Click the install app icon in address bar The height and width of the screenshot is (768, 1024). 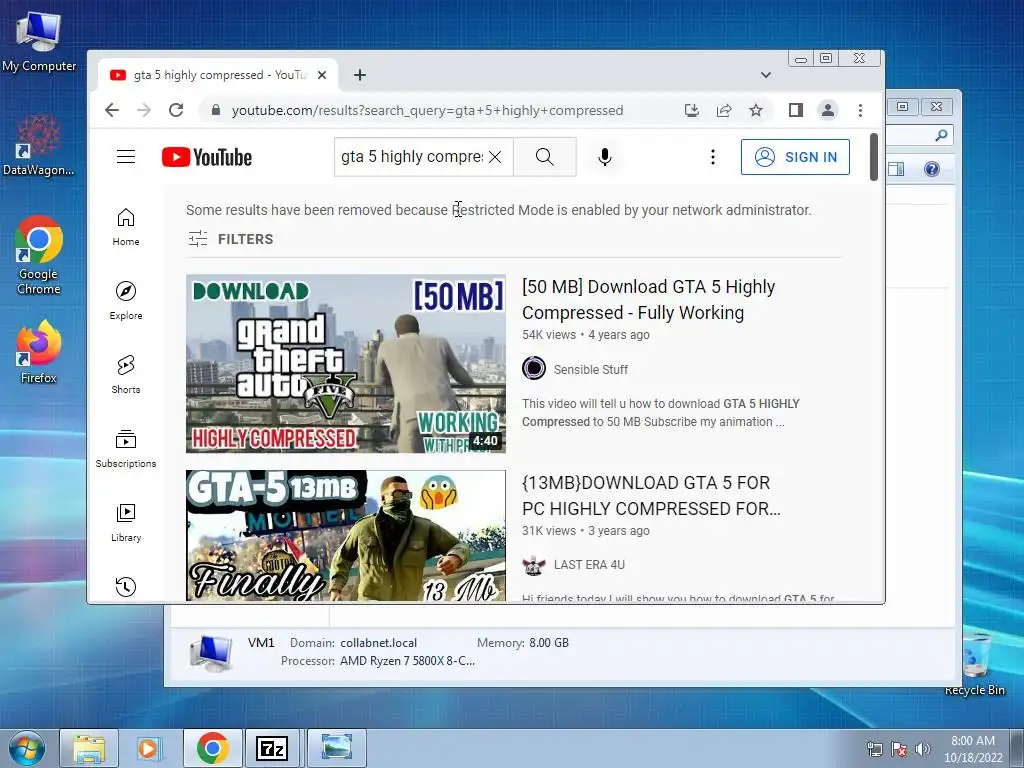(x=692, y=110)
